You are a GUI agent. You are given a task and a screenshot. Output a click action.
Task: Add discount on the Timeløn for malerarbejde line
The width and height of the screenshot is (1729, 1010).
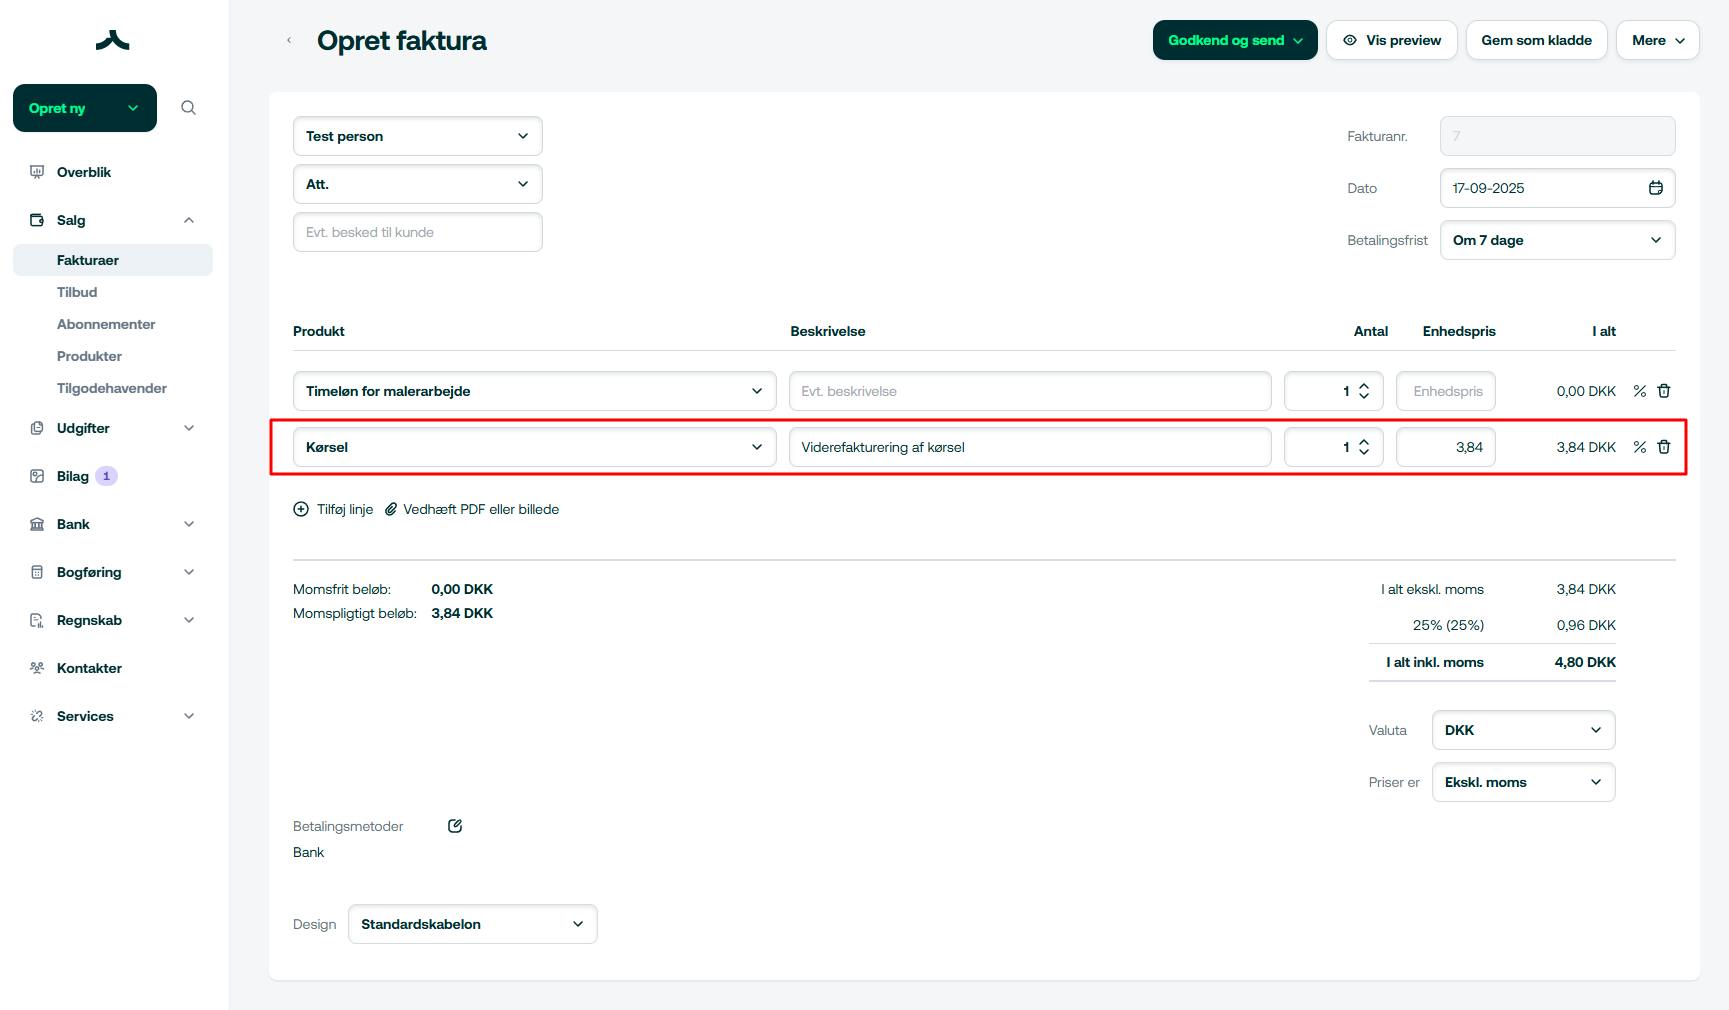tap(1639, 391)
